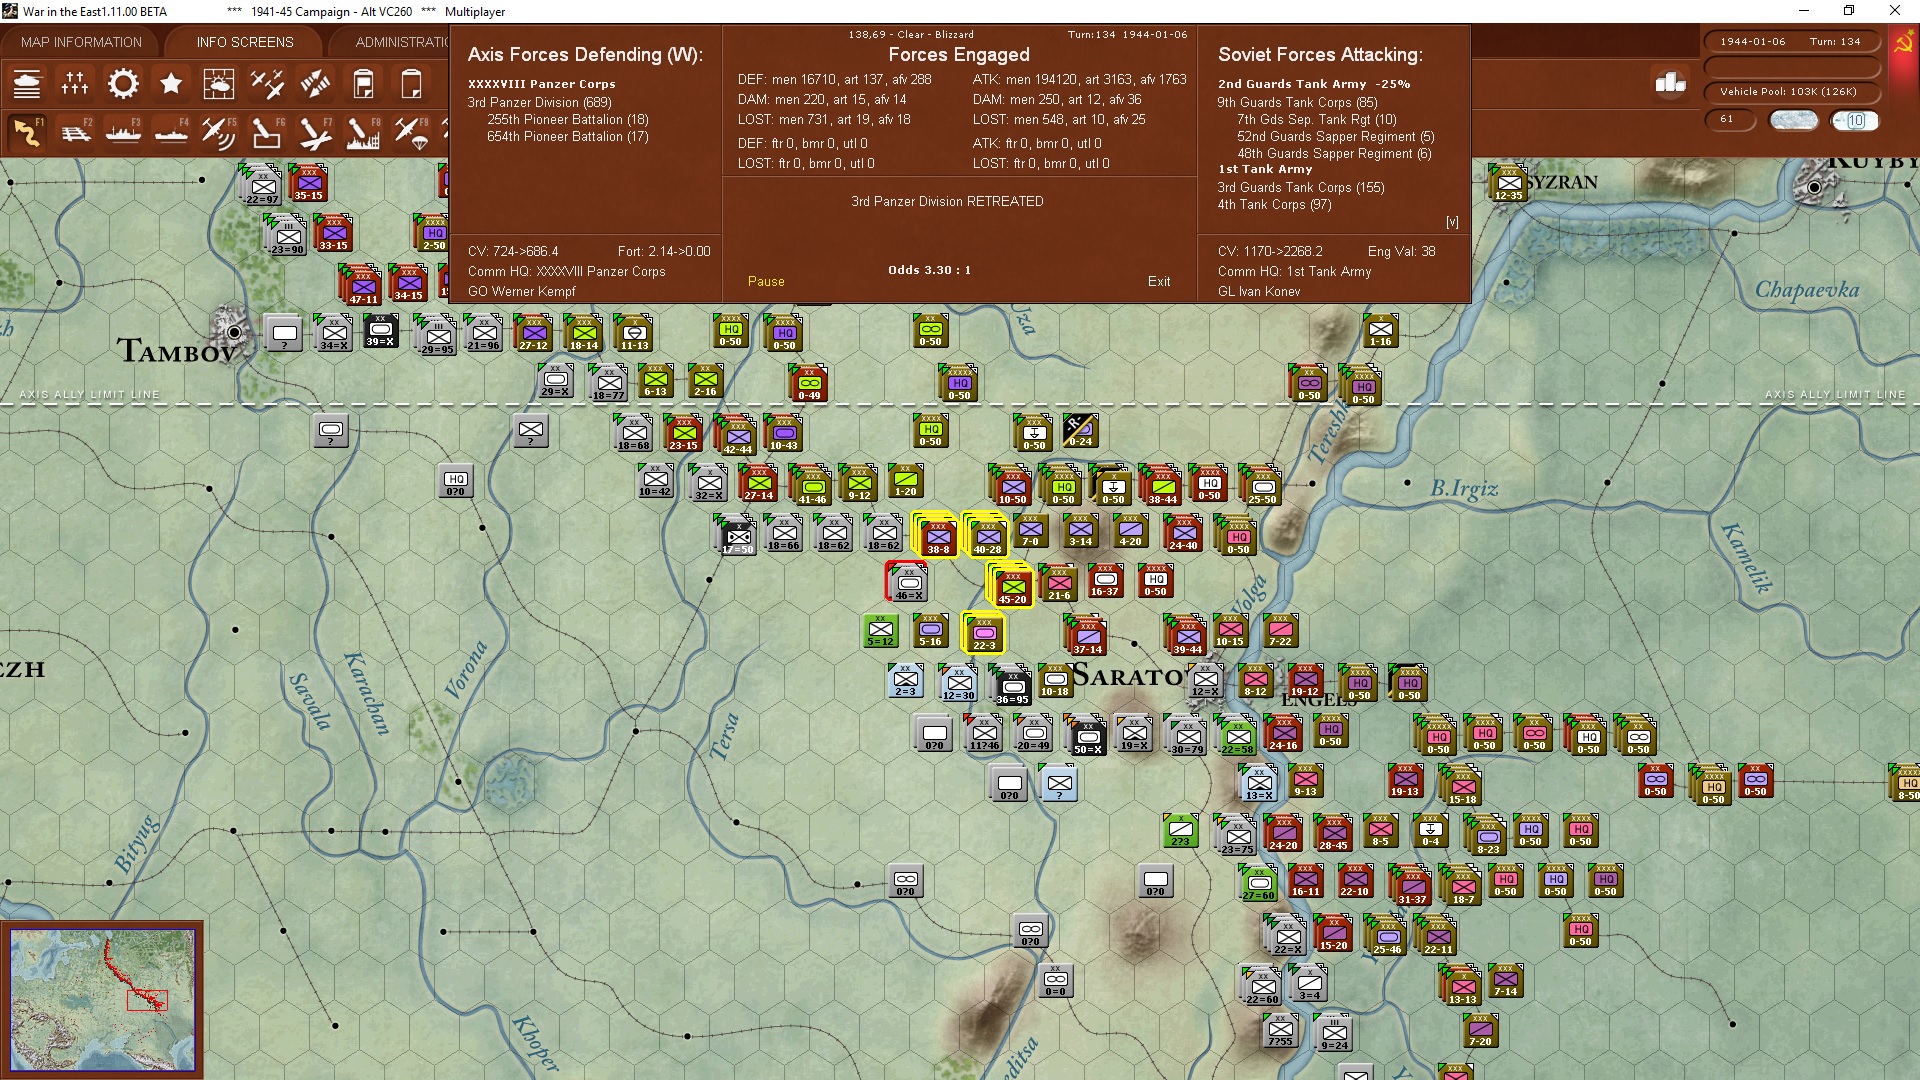The height and width of the screenshot is (1080, 1920).
Task: Open the losses screen crosses icon
Action: [x=75, y=84]
